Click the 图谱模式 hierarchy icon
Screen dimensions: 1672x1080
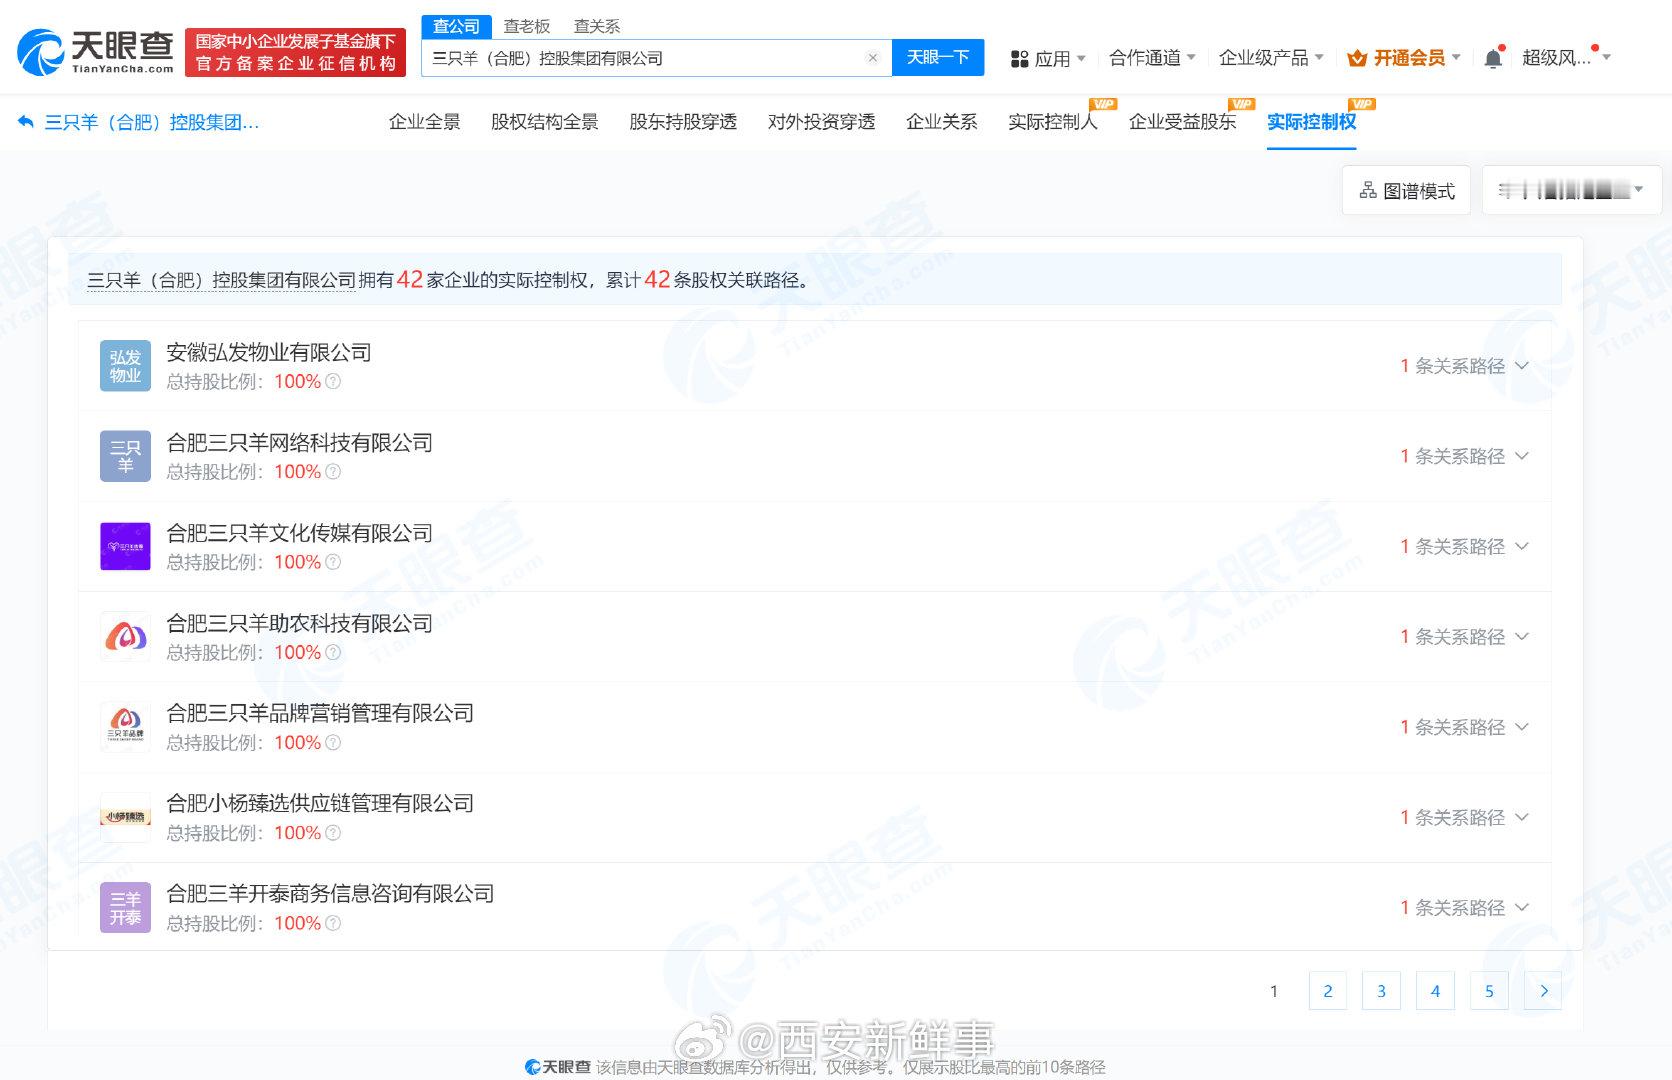click(1368, 190)
